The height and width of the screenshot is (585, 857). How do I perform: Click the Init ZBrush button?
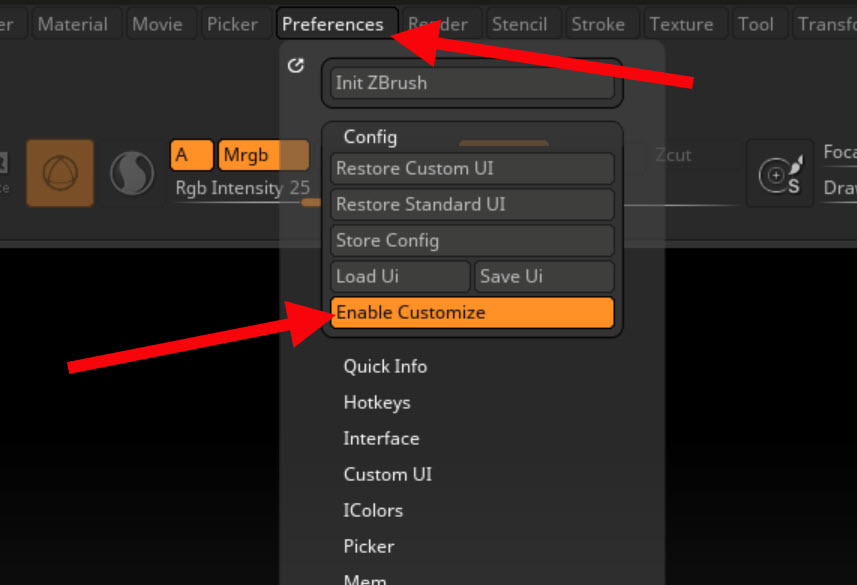(x=472, y=83)
